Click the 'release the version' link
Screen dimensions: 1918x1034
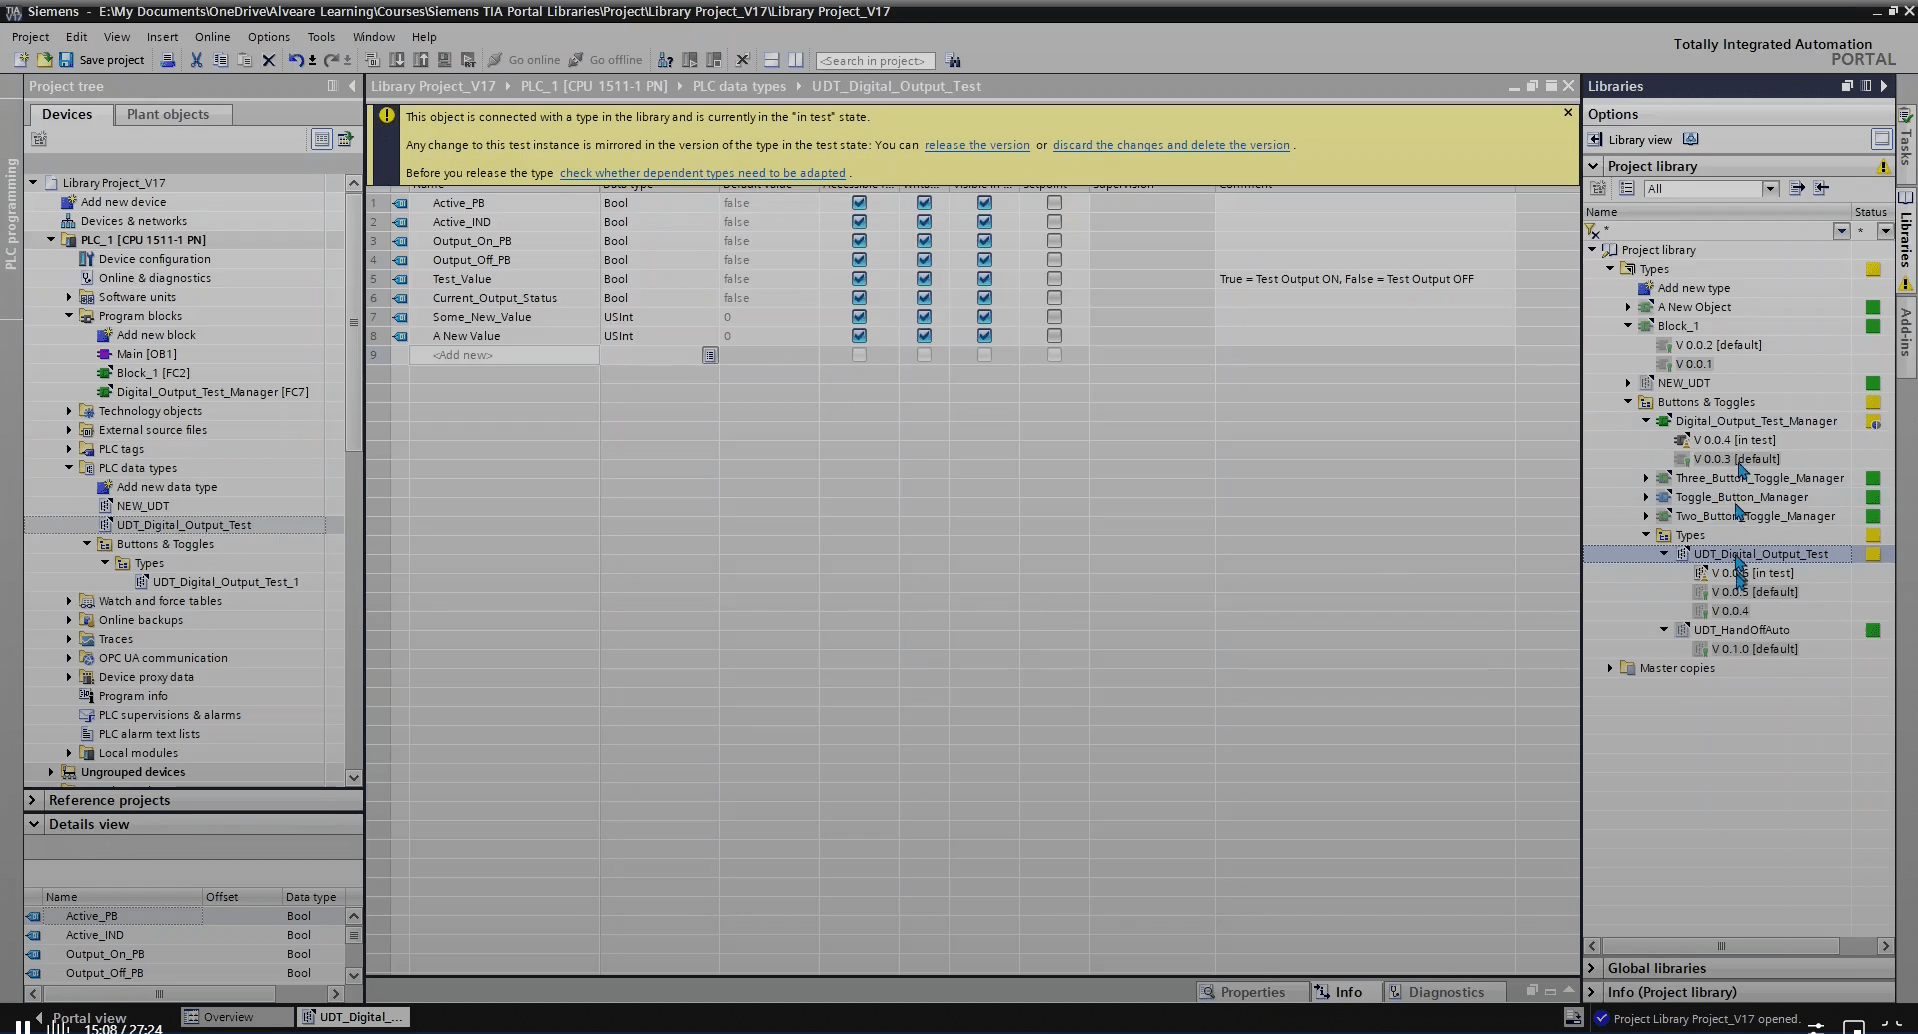(976, 145)
